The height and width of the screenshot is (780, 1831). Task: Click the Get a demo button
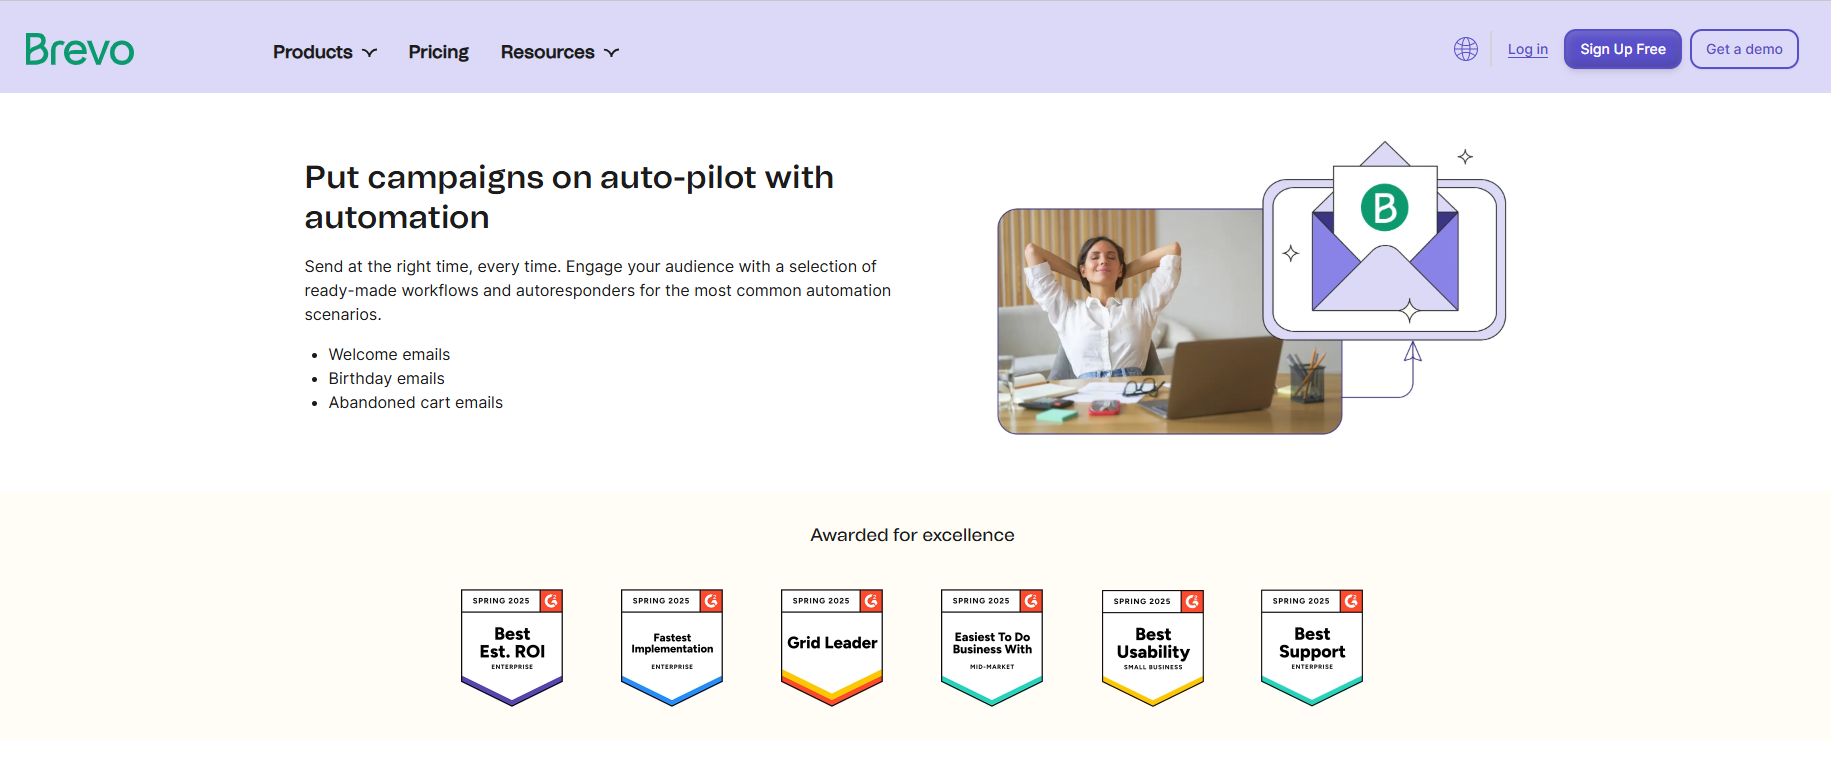pos(1744,49)
